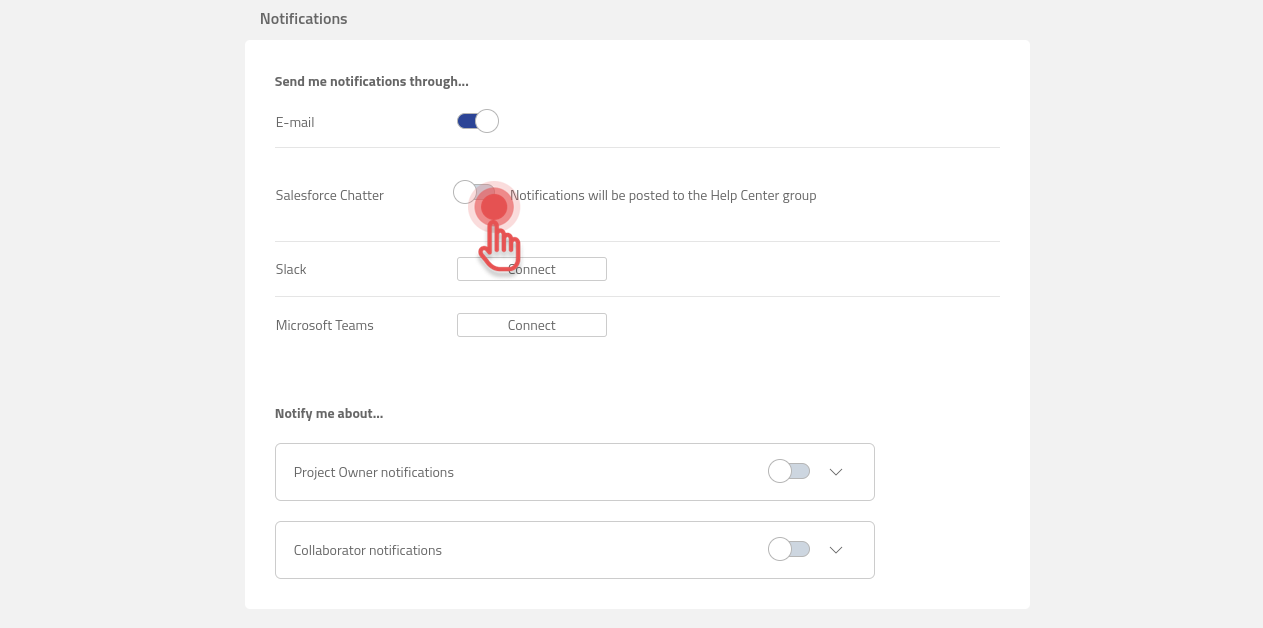
Task: Connect Microsoft Teams
Action: tap(531, 324)
